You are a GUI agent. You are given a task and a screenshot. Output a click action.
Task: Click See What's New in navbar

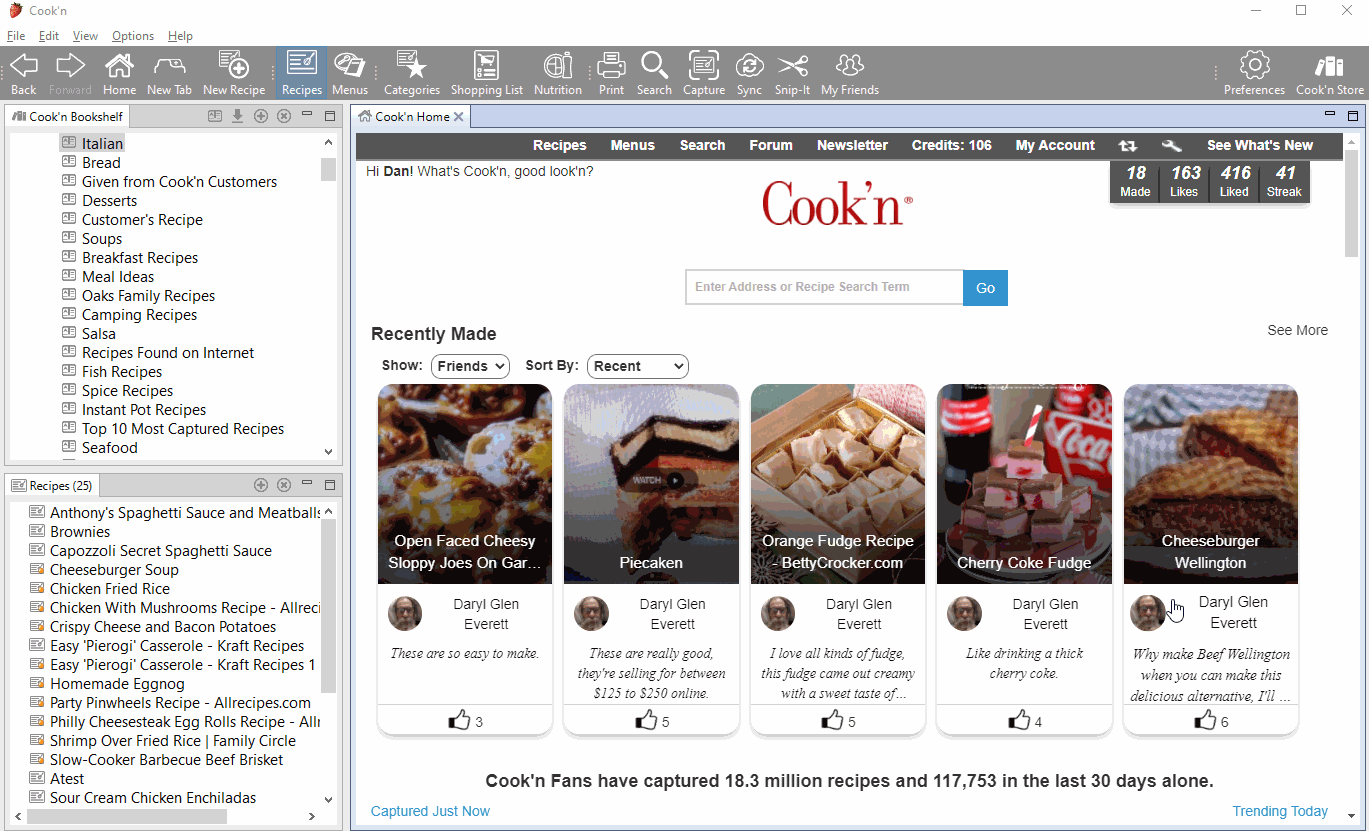coord(1260,145)
